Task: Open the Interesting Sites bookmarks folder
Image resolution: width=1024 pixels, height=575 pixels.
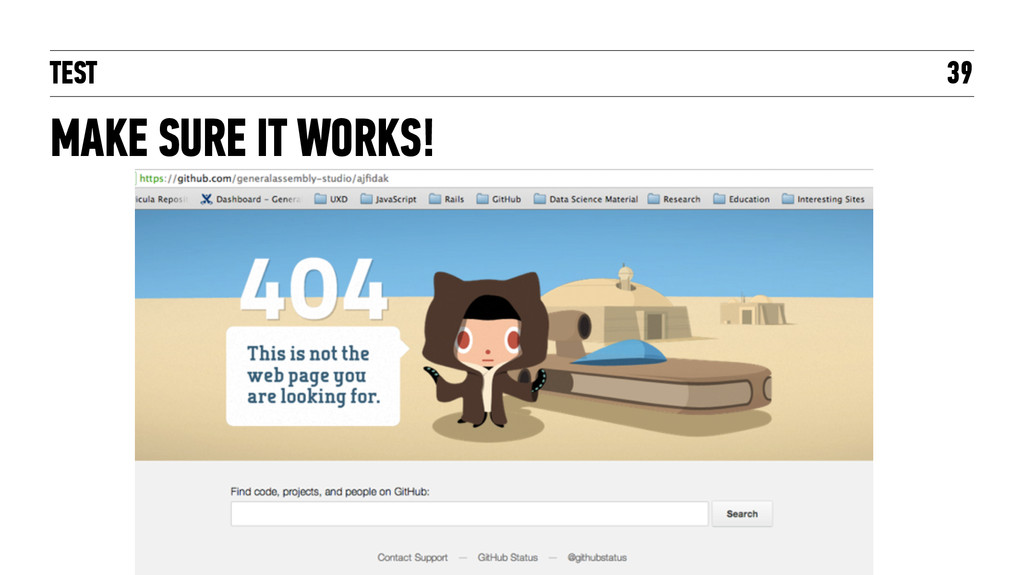Action: click(x=823, y=199)
